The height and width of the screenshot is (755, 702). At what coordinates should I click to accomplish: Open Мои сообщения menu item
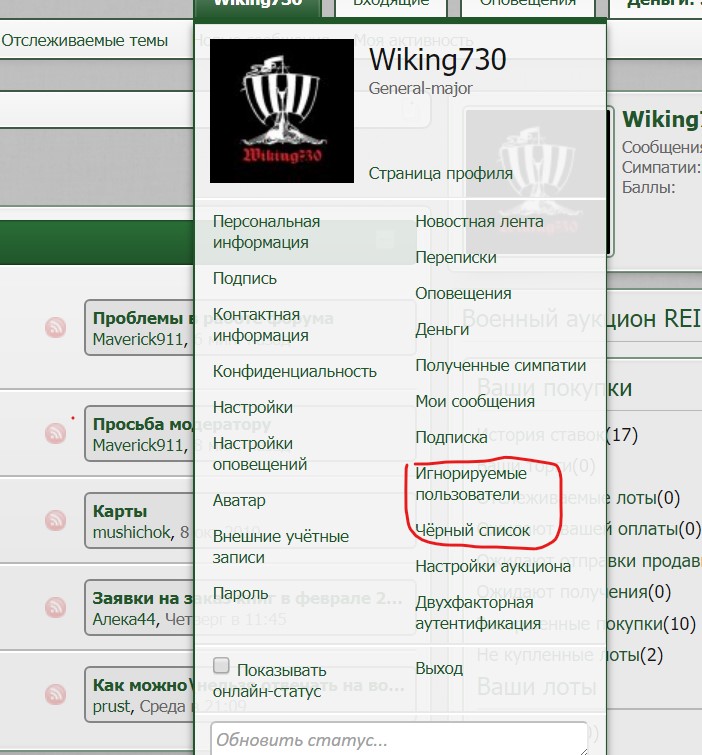pyautogui.click(x=475, y=401)
